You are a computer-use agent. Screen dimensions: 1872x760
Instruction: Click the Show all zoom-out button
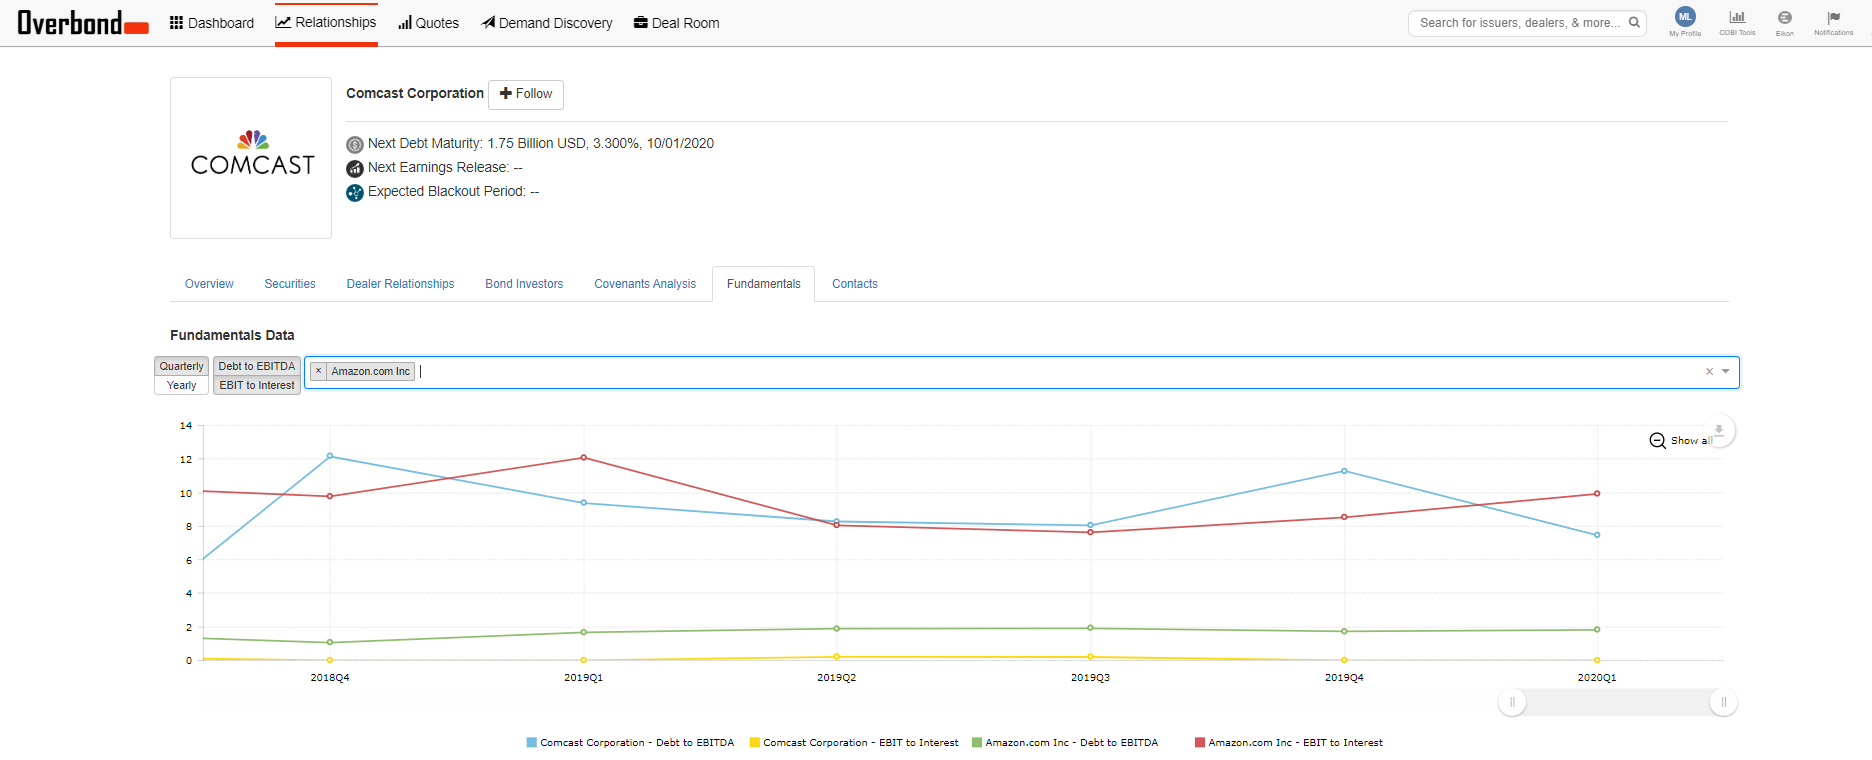coord(1680,440)
